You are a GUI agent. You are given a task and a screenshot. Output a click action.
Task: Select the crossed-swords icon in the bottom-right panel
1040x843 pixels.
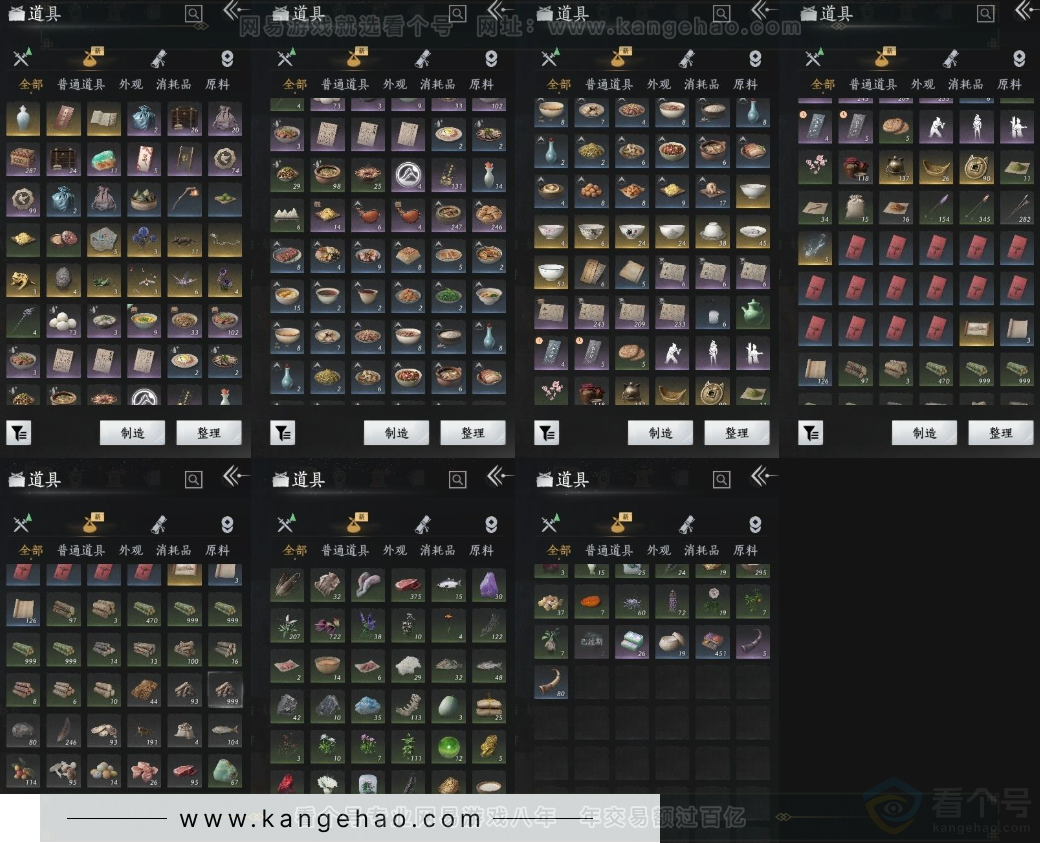[x=550, y=524]
